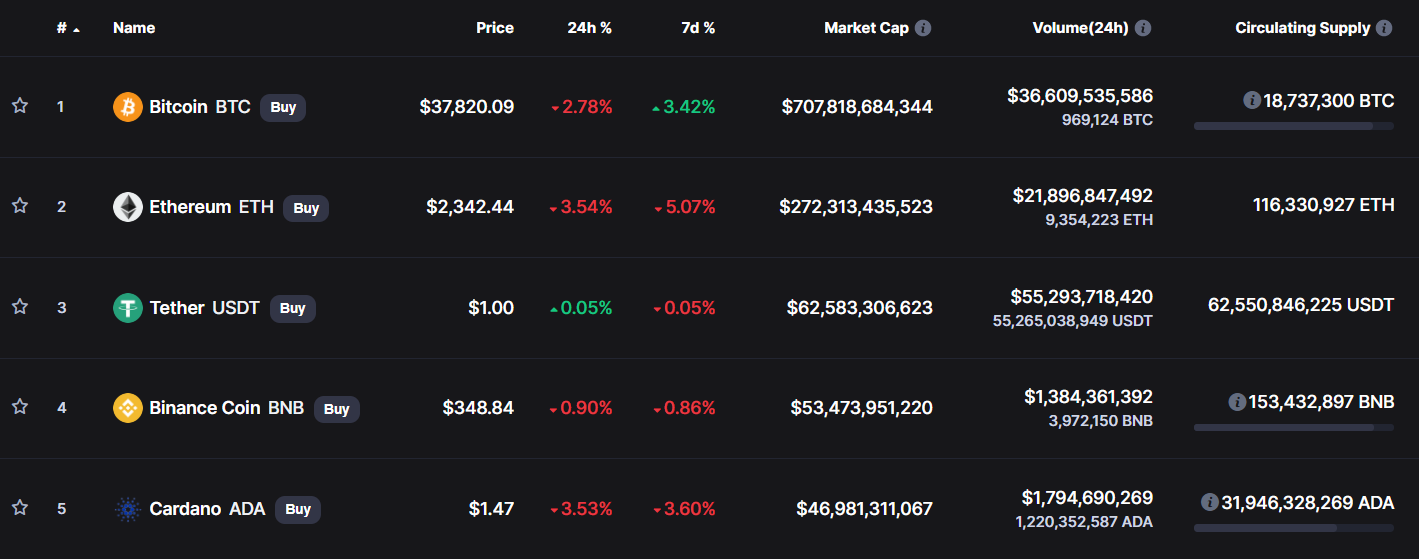Open the Bitcoin BTC name link
Viewport: 1419px width, 559px height.
click(x=200, y=106)
